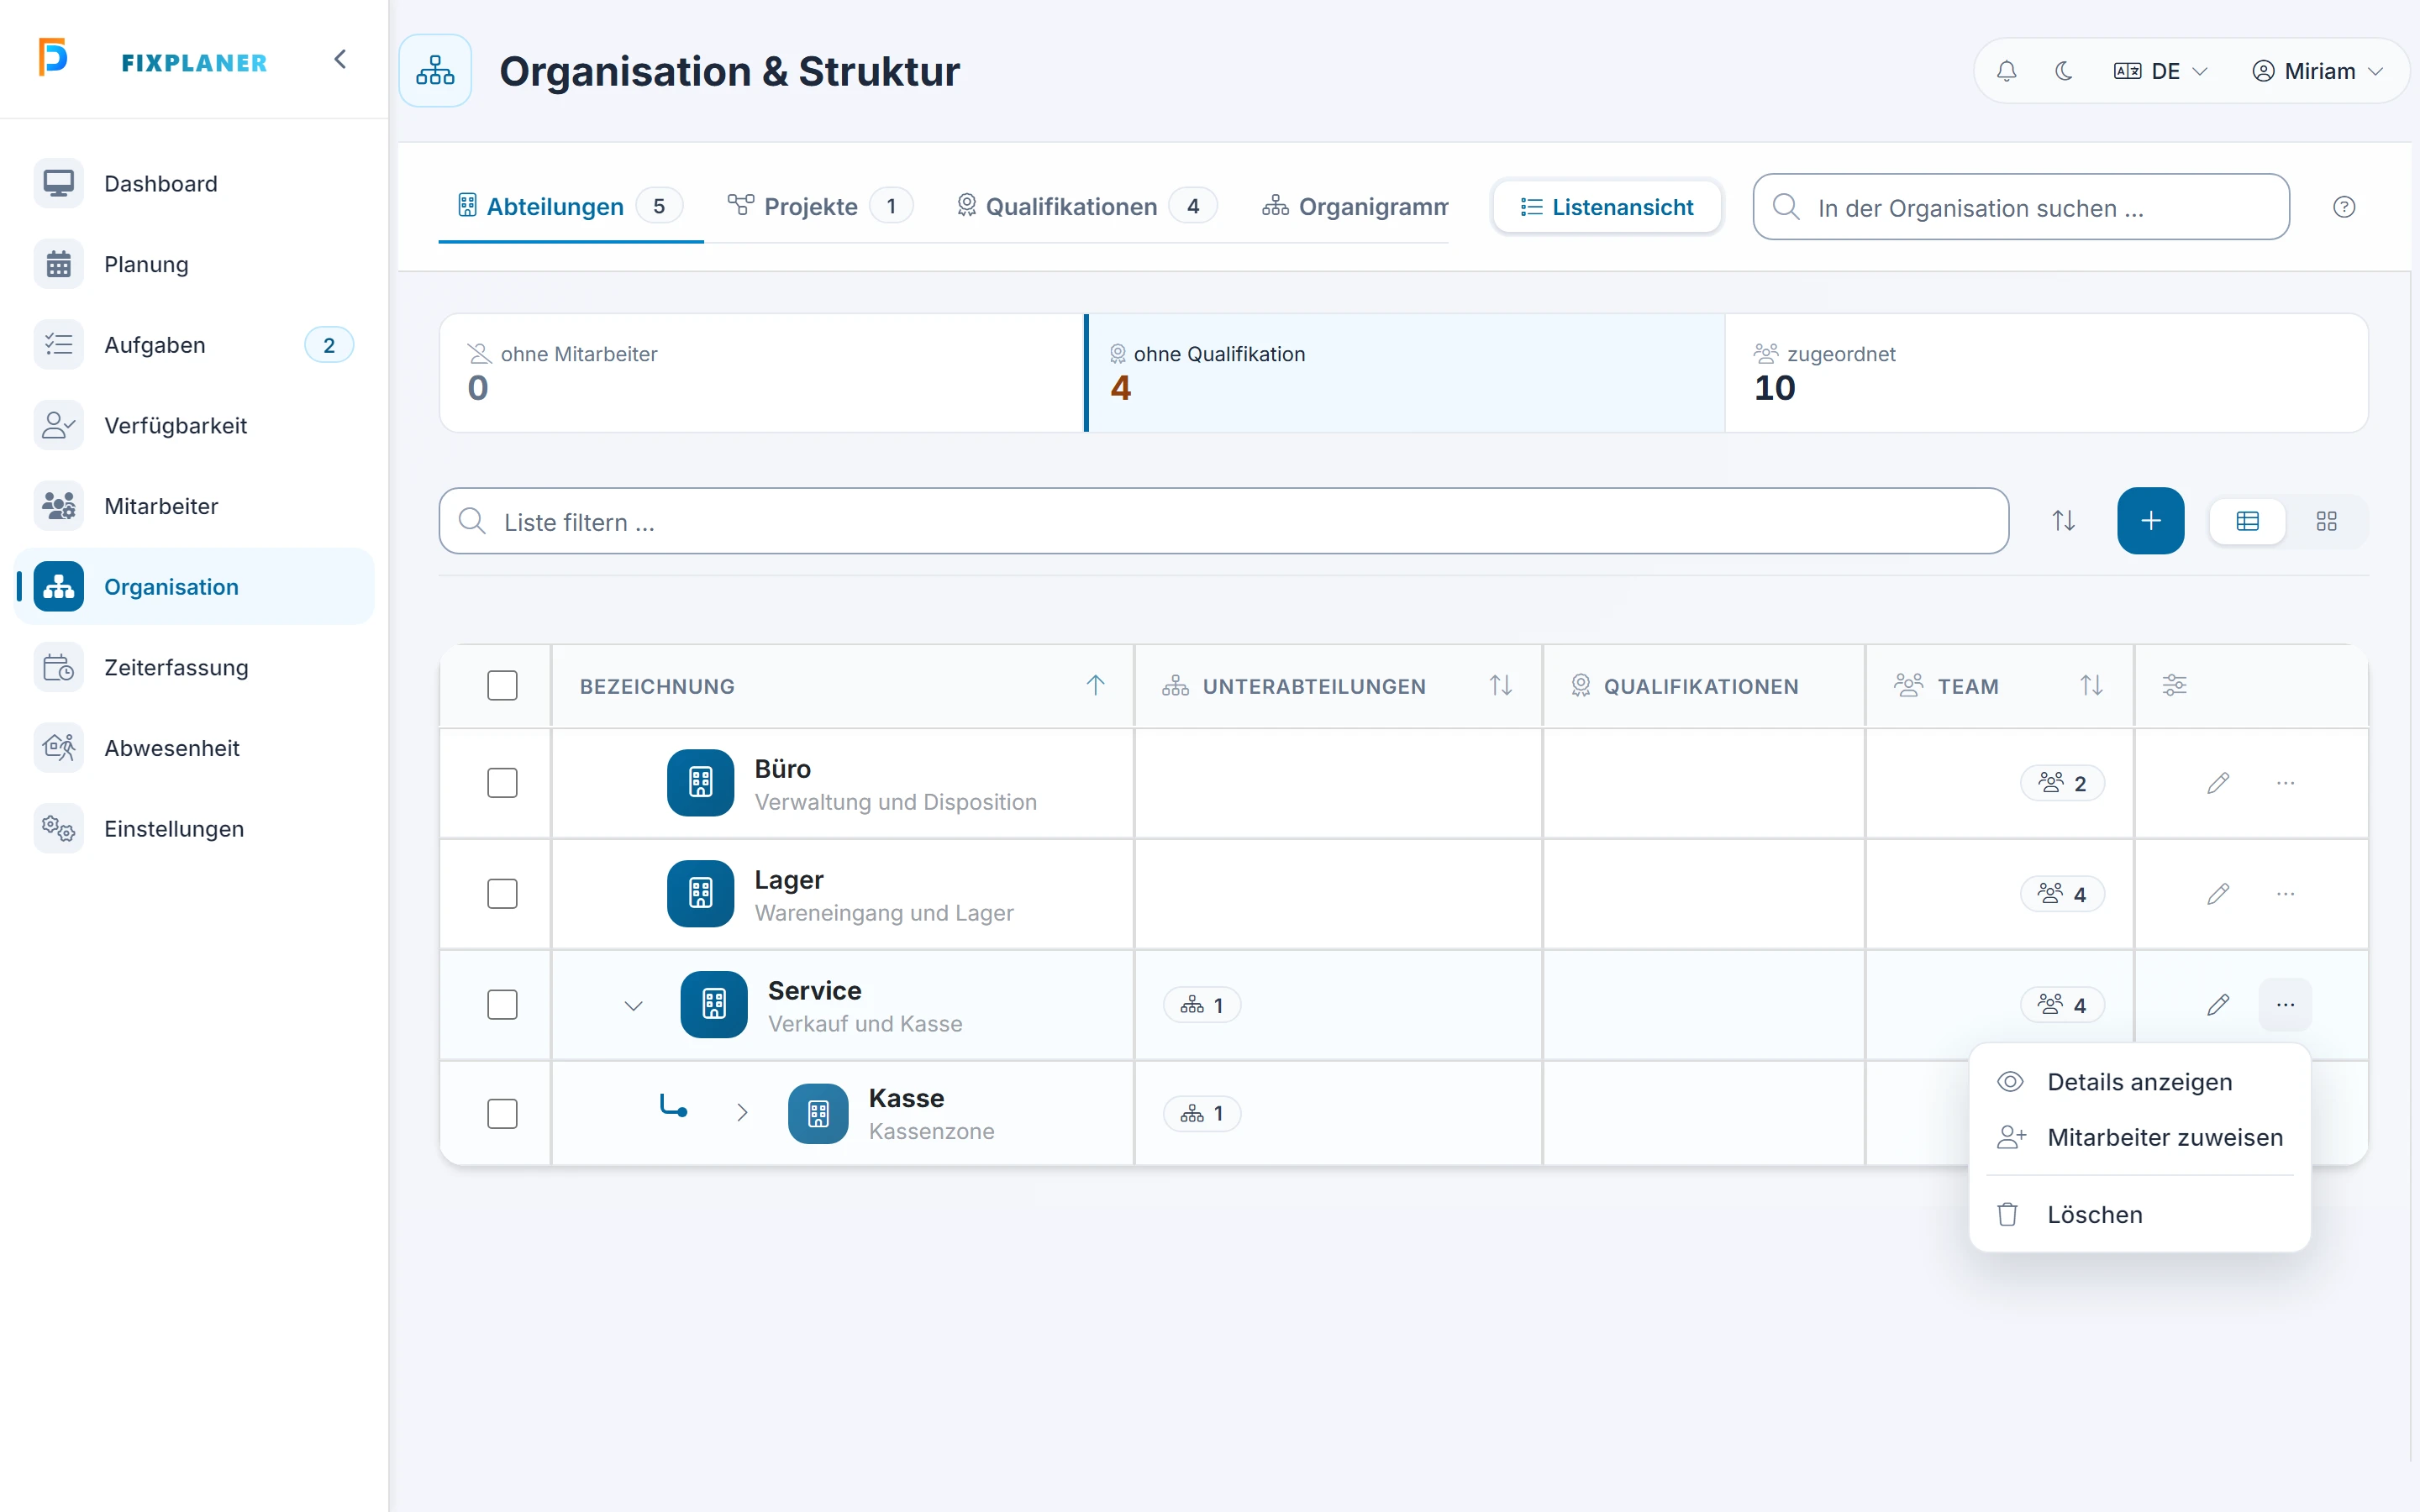Tick the select-all checkbox in the table header
The image size is (2420, 1512).
[502, 685]
